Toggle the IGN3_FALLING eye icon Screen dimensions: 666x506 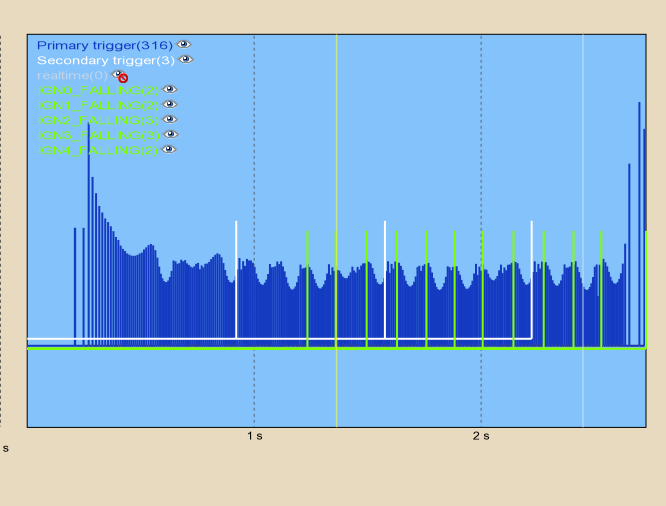(x=169, y=135)
